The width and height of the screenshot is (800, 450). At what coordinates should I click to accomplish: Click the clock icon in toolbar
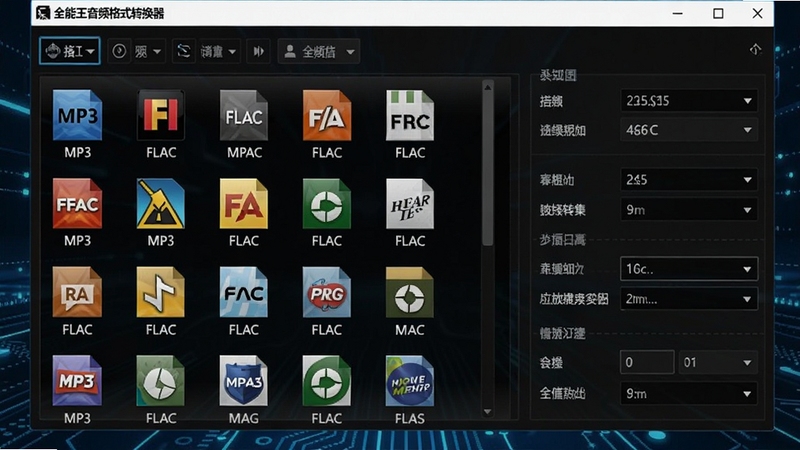pos(119,51)
